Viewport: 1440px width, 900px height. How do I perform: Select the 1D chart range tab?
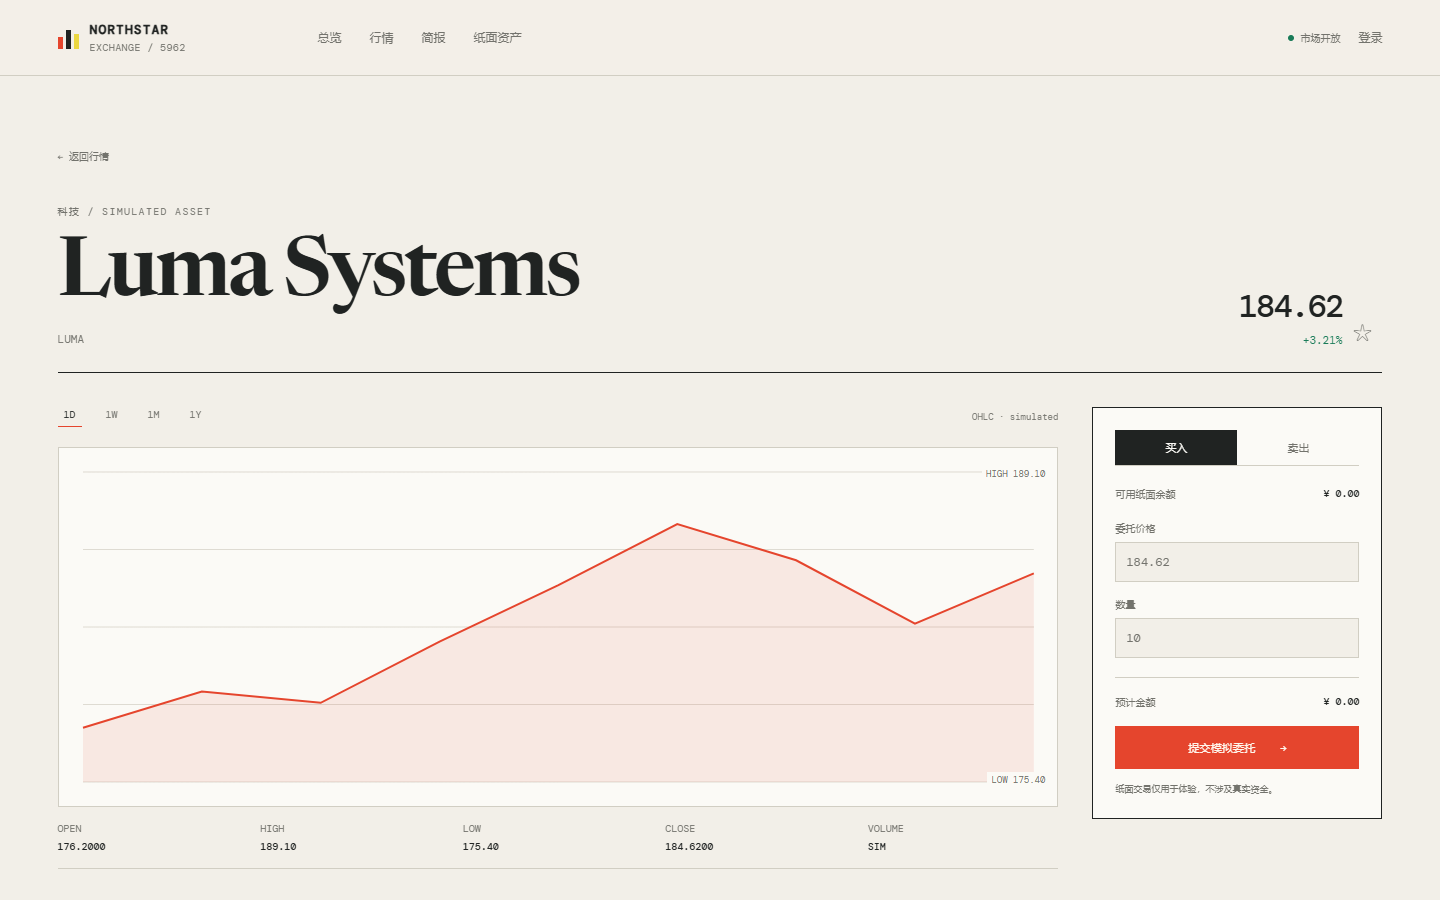69,415
